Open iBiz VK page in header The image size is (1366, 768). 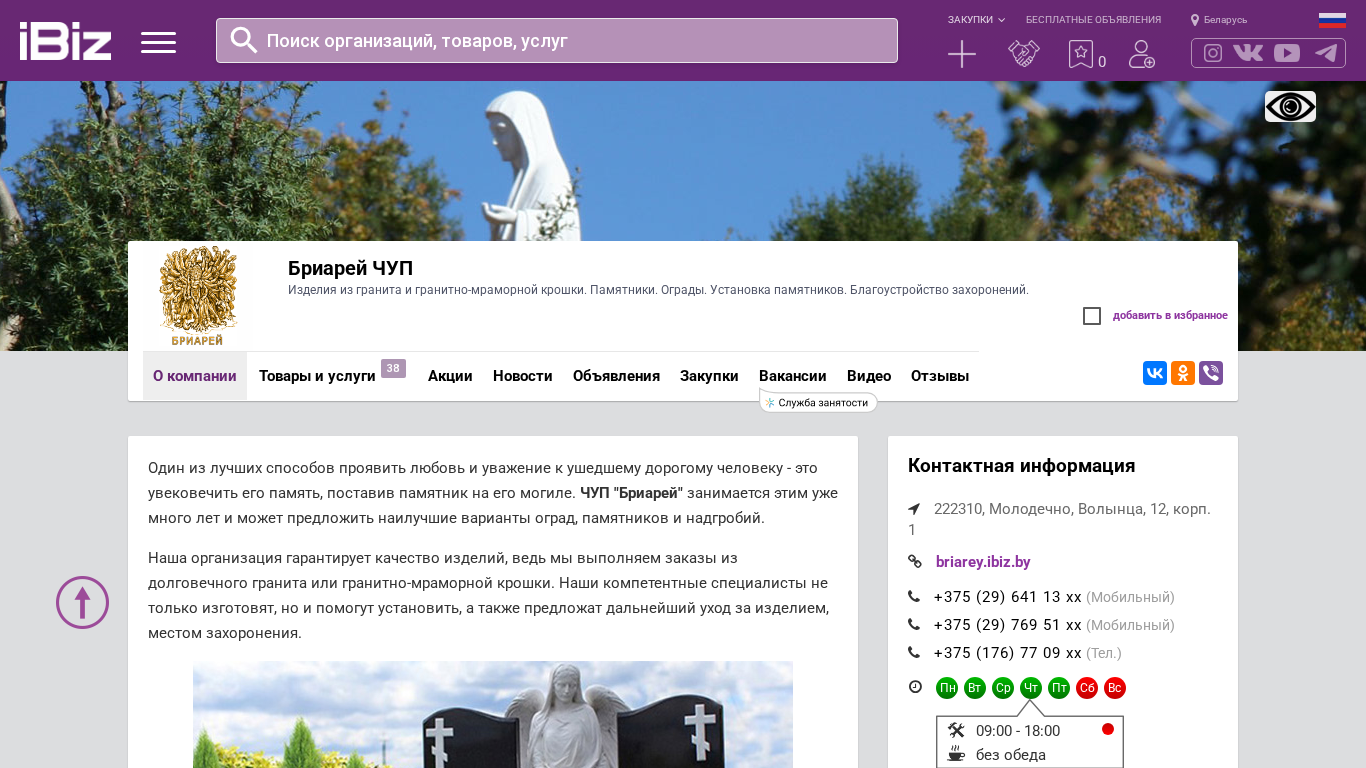click(x=1248, y=53)
